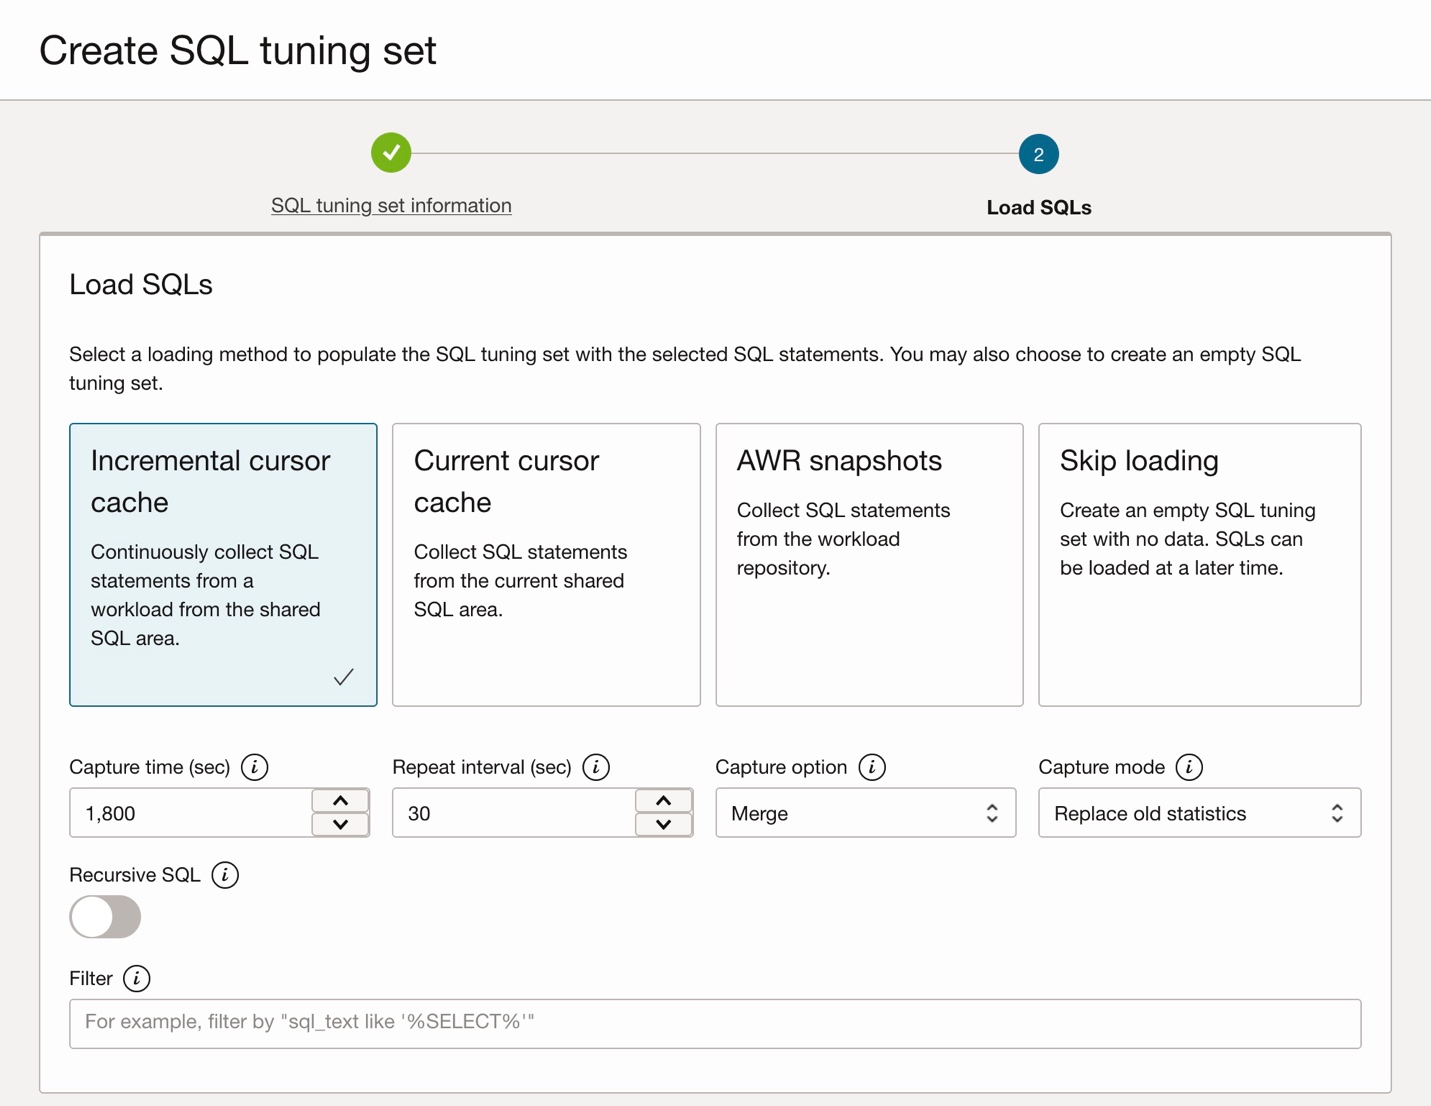Click the Filter info icon
This screenshot has height=1106, width=1431.
[x=137, y=978]
